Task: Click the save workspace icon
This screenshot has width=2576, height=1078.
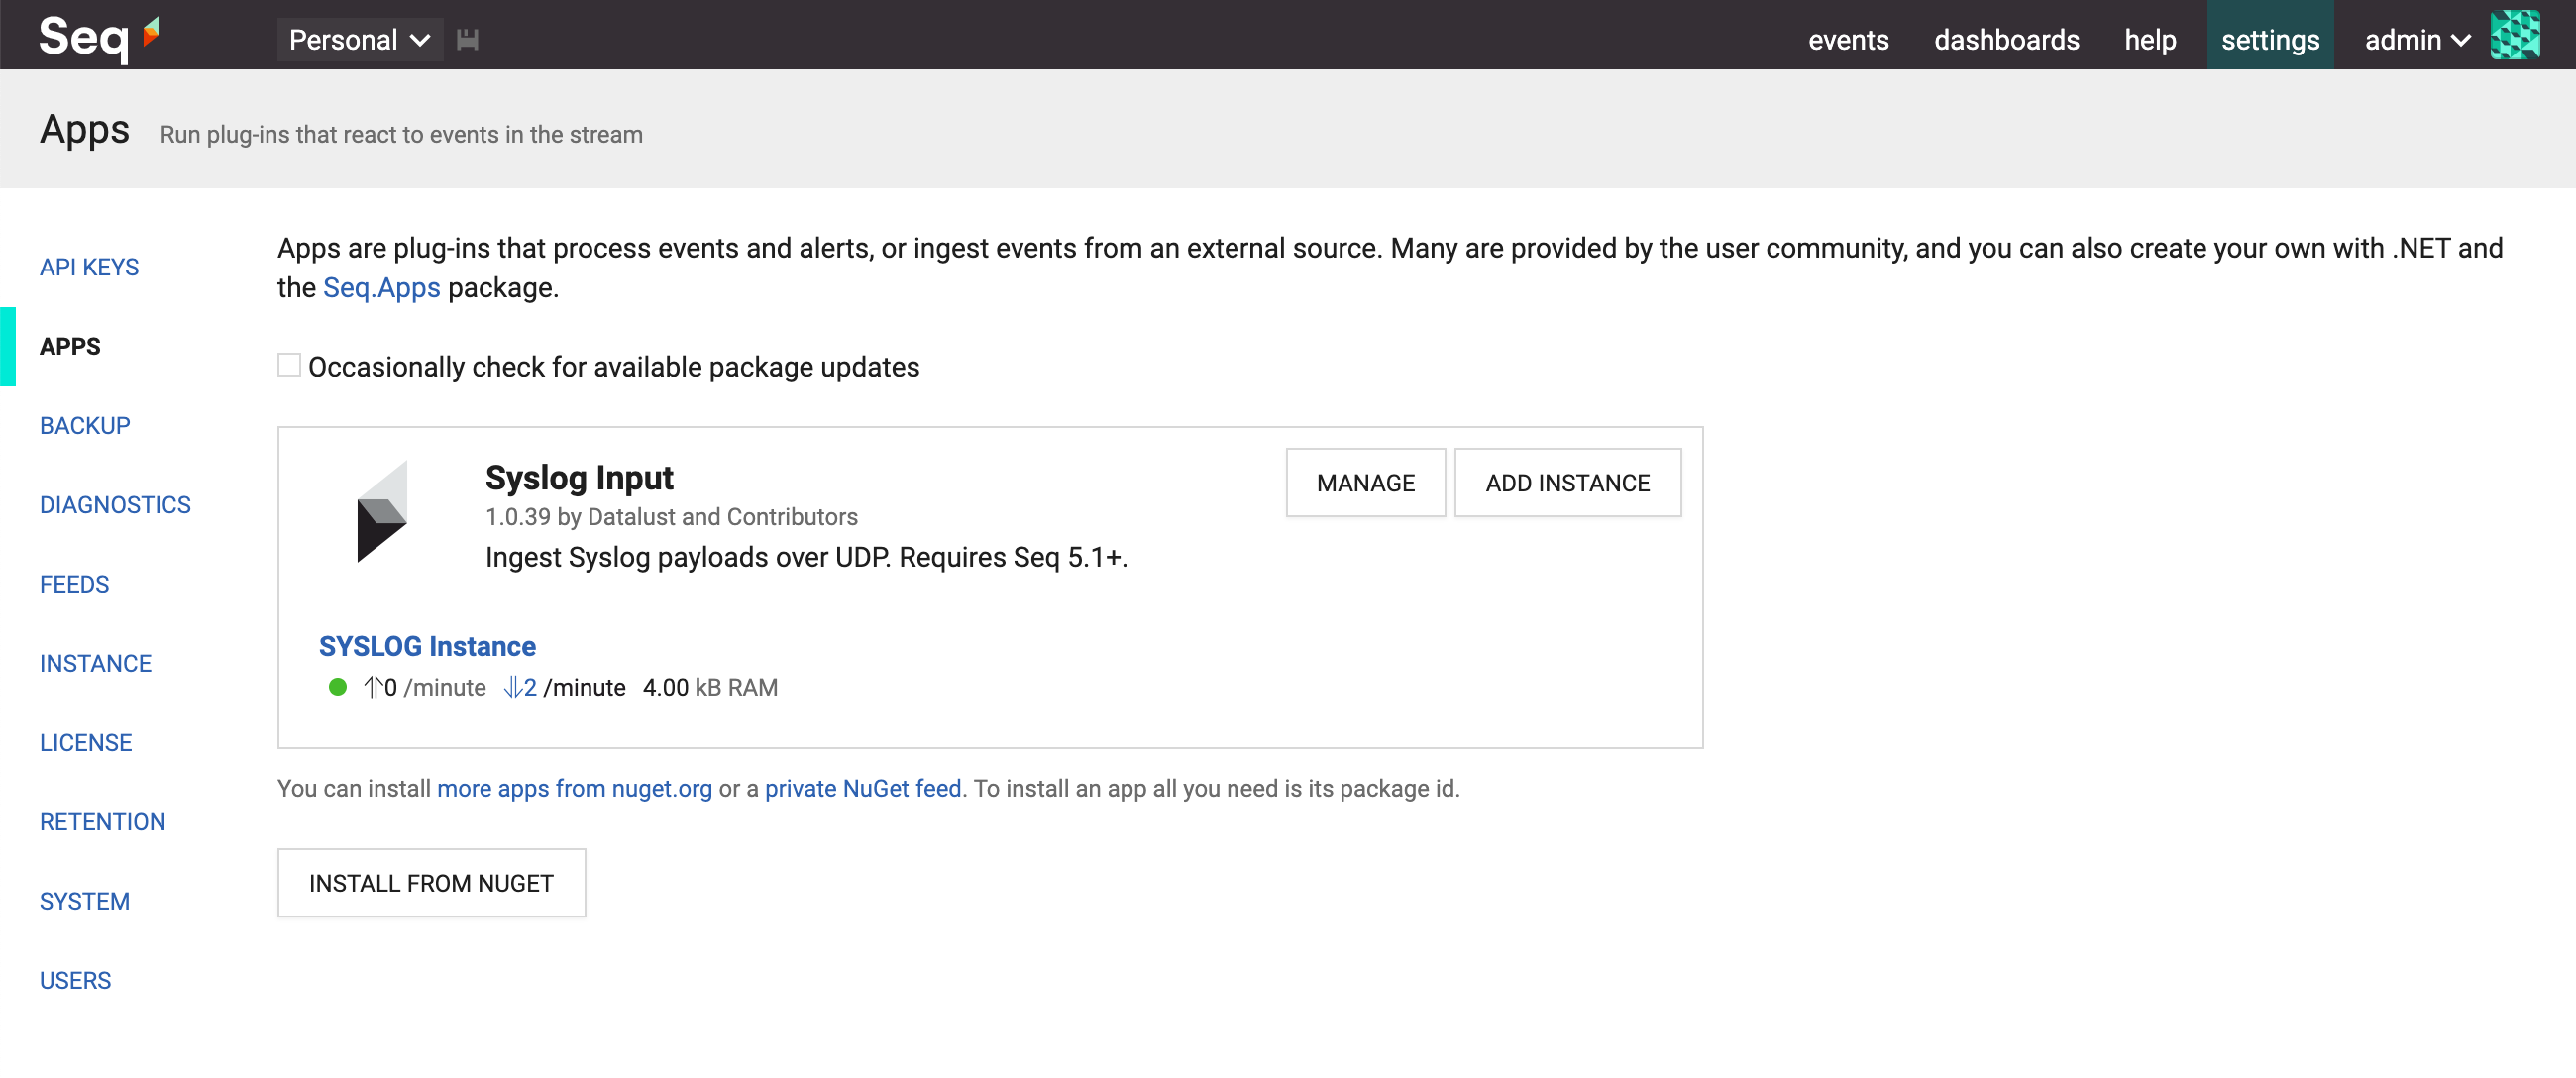Action: (467, 40)
